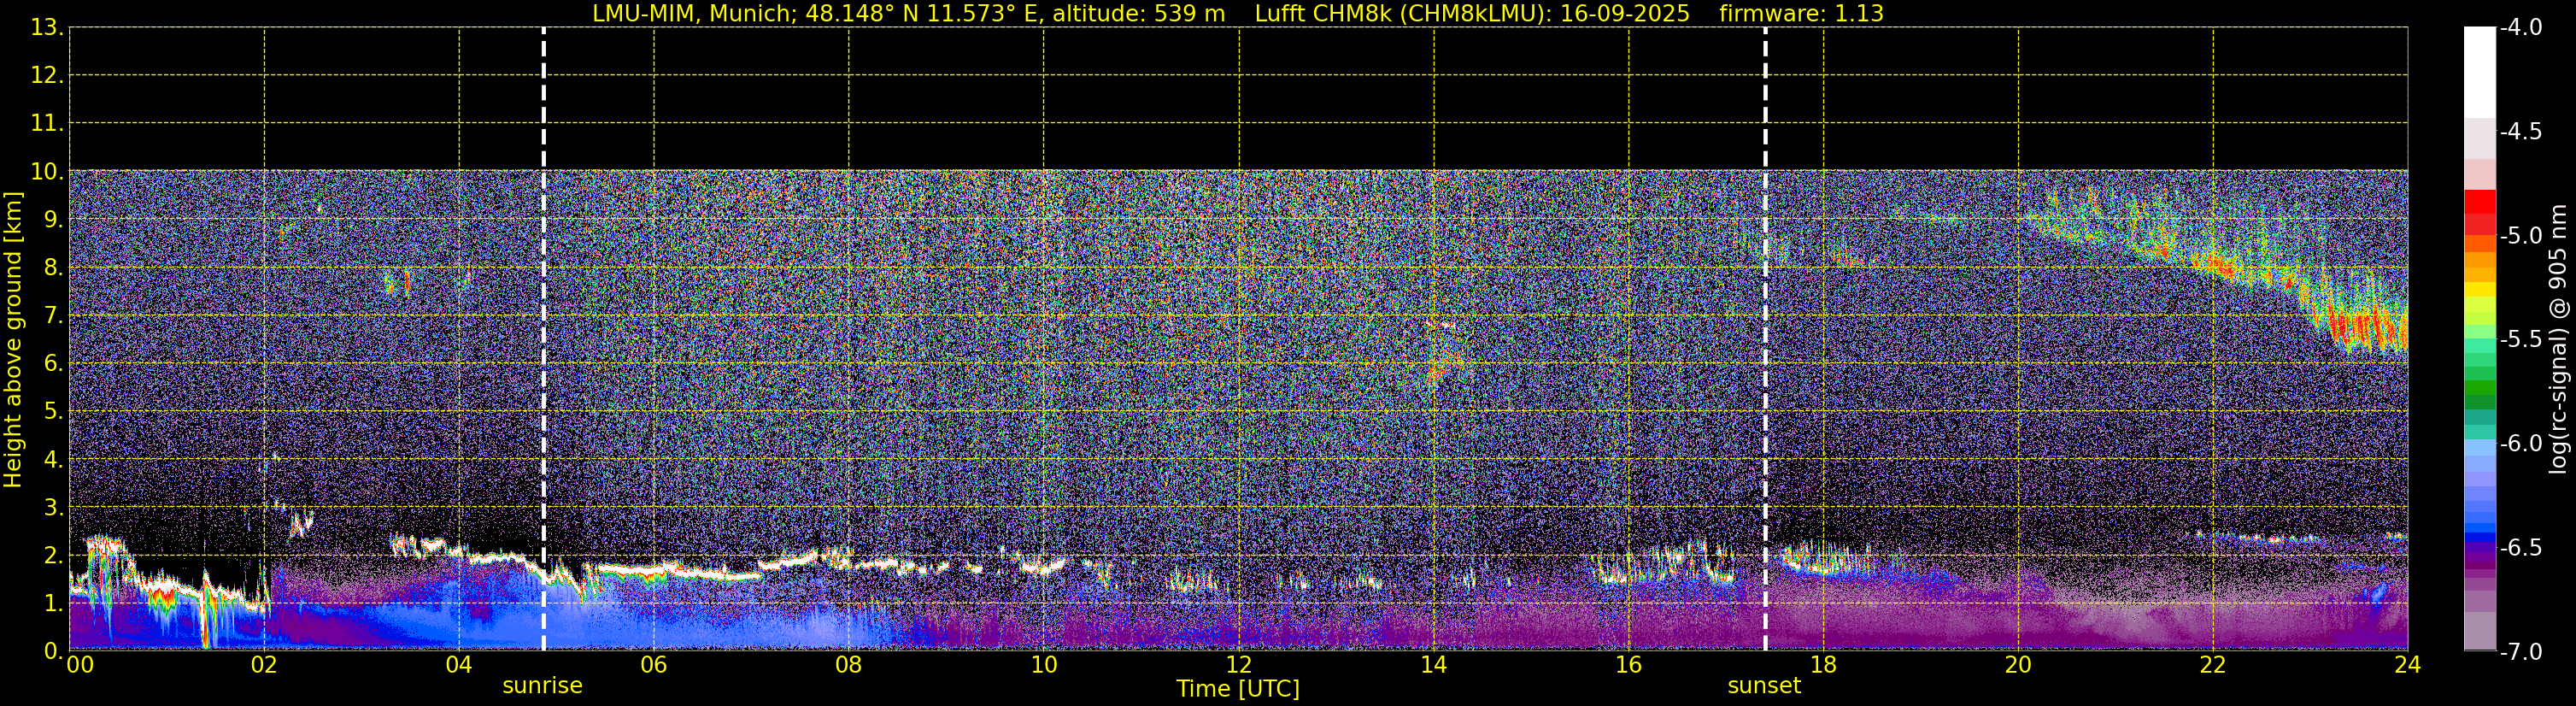Click the green segment of the colorbar
This screenshot has width=2576, height=706.
2479,392
